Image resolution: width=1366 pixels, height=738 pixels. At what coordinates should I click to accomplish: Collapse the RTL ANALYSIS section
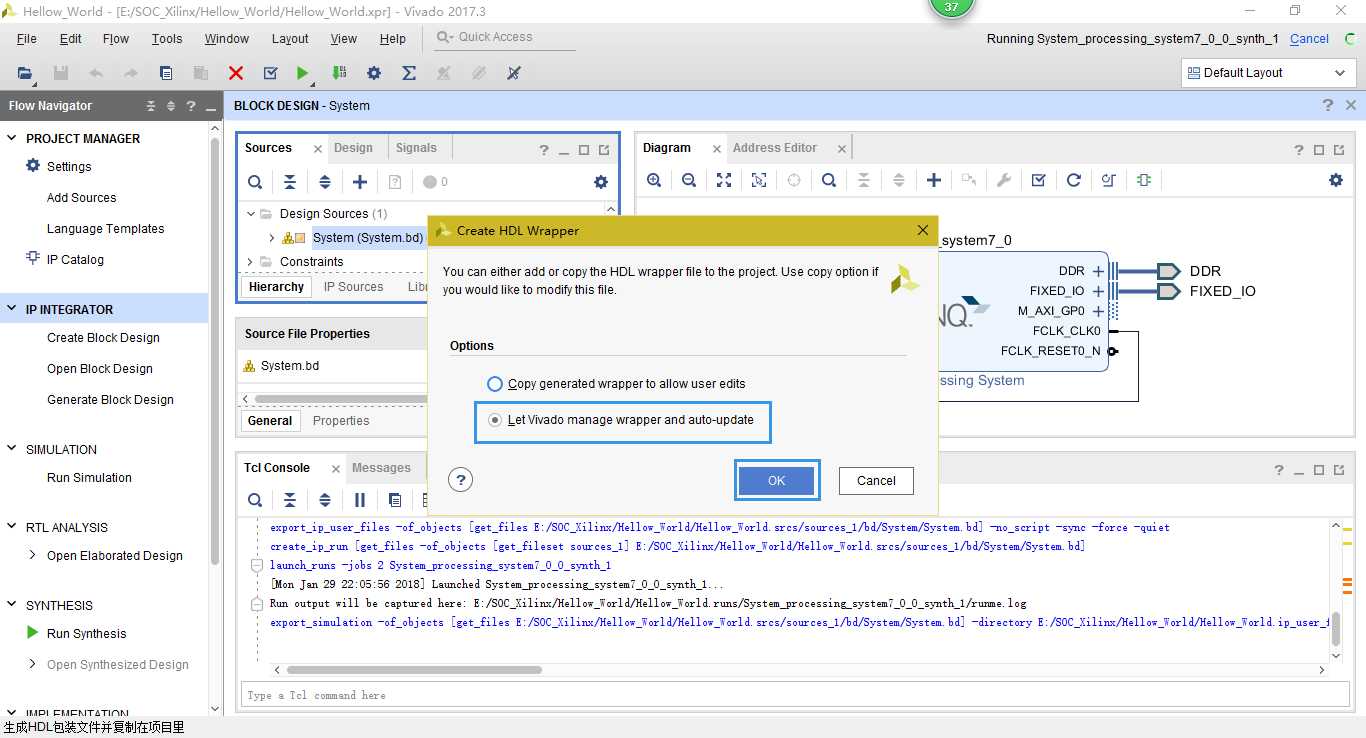point(12,528)
